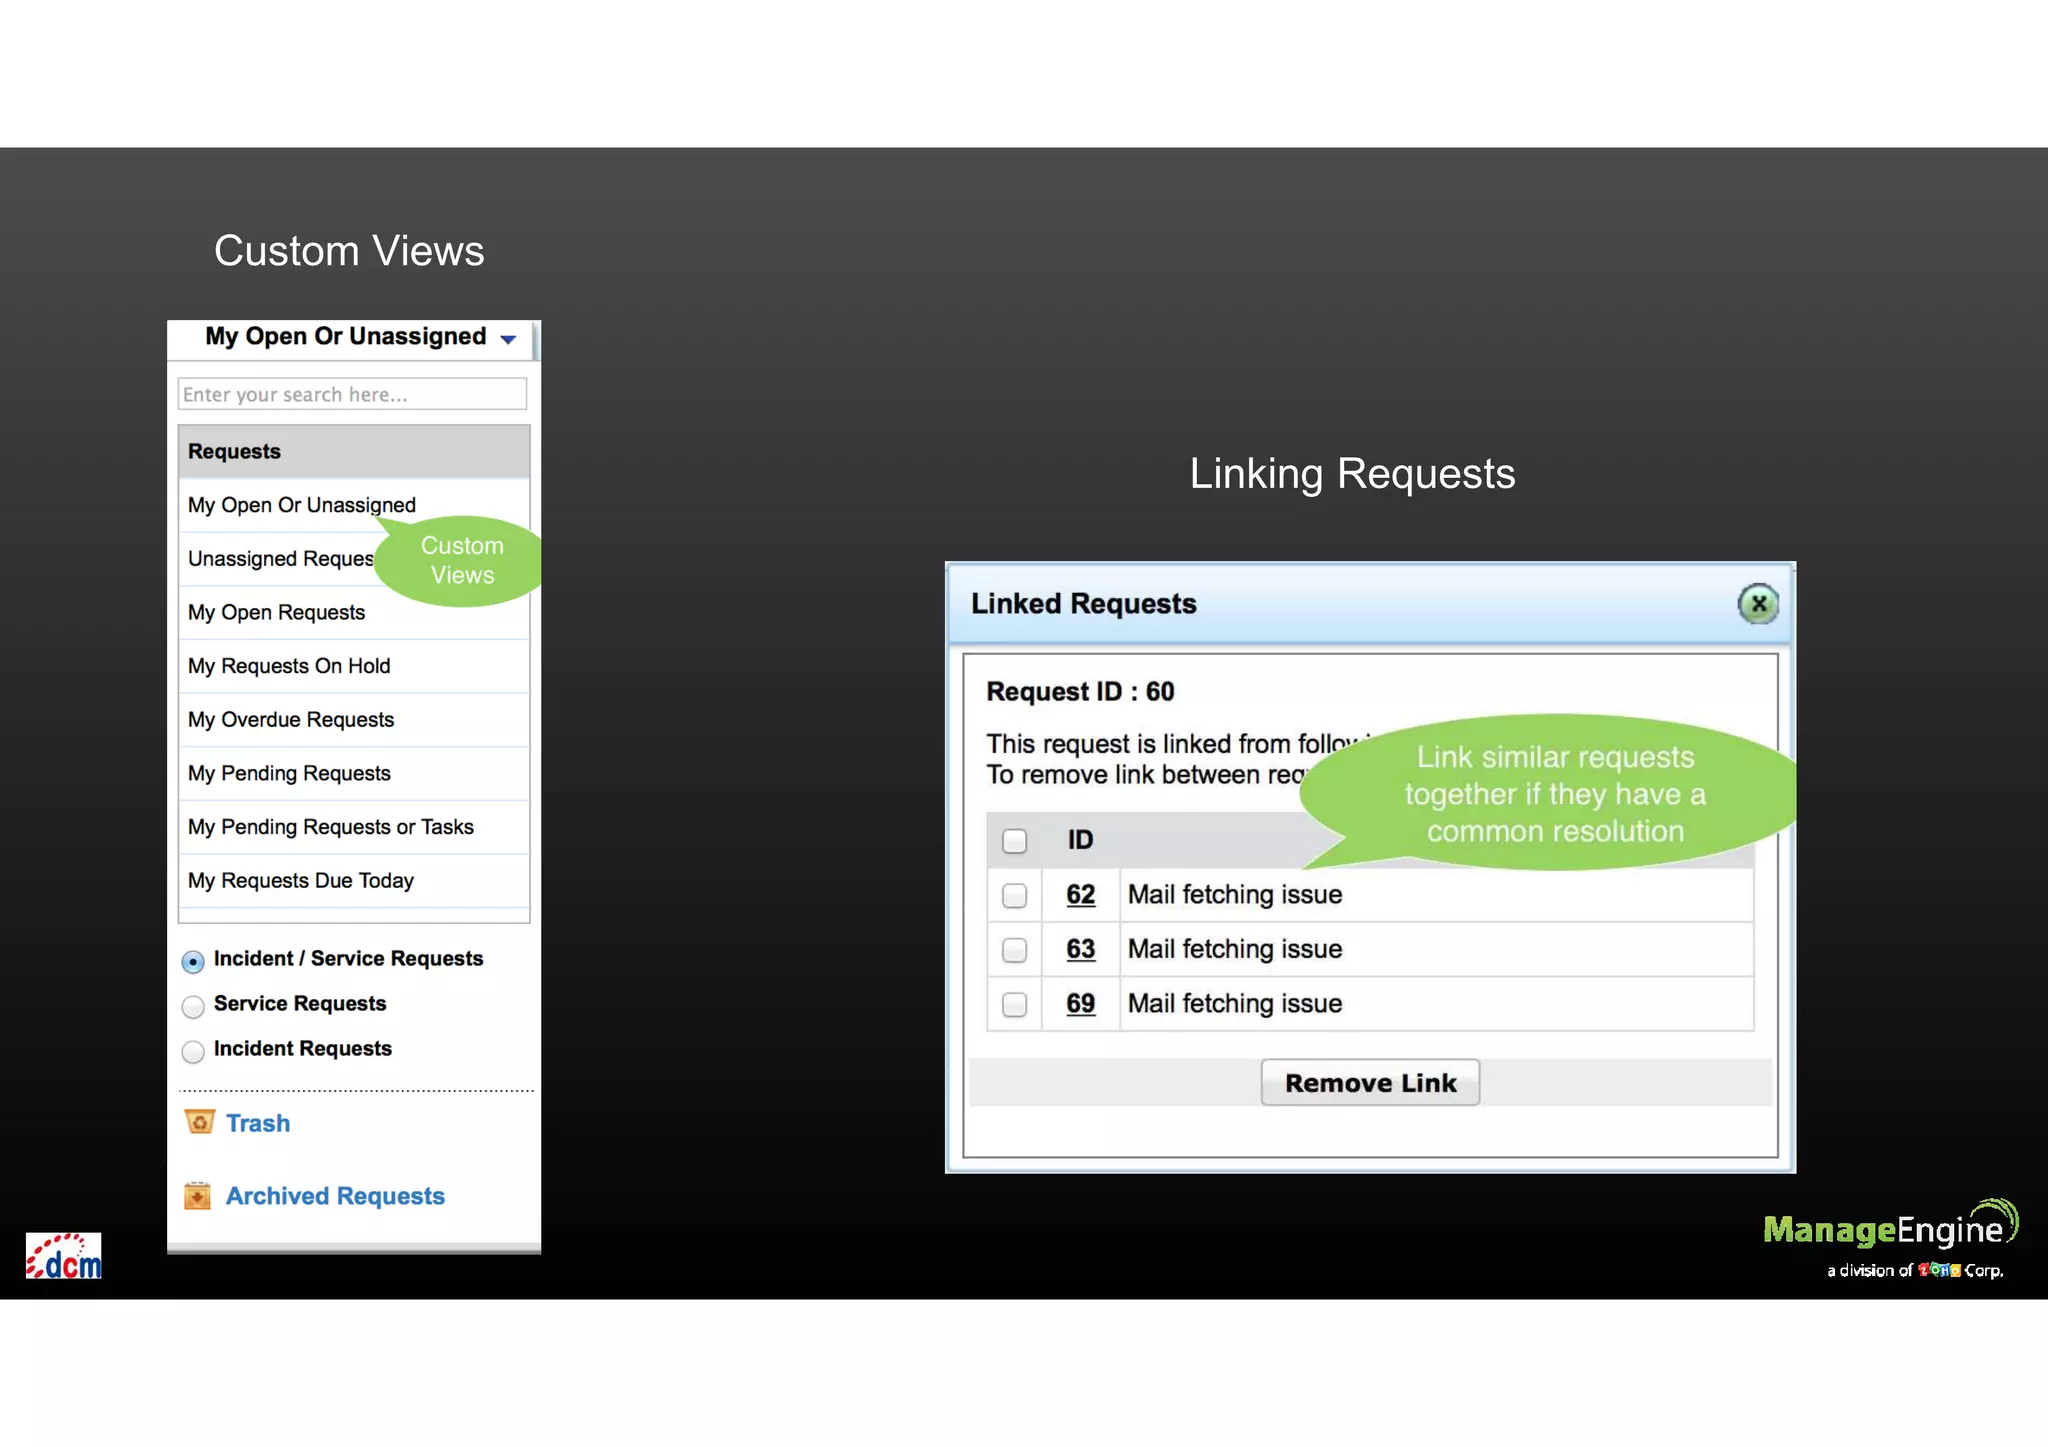2048x1447 pixels.
Task: Open the Archived Requests link
Action: coord(335,1196)
